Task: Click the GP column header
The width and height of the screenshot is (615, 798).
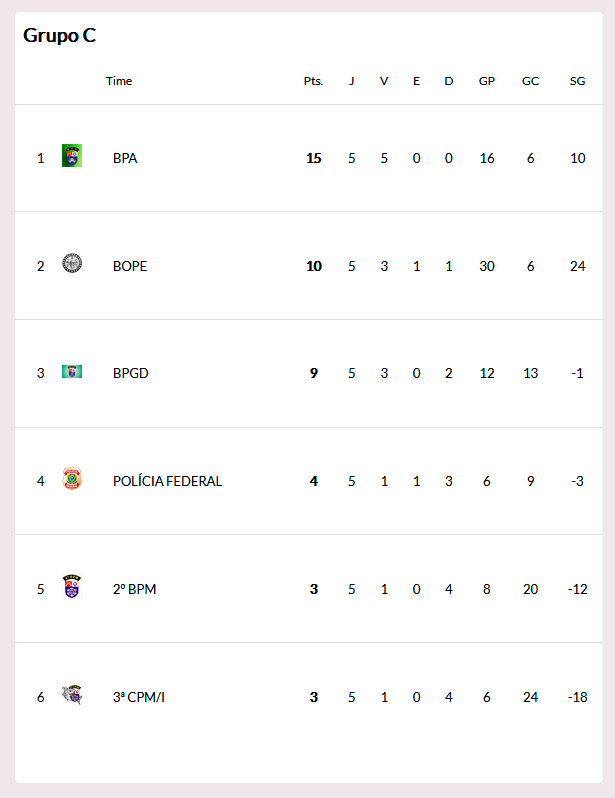Action: click(487, 81)
